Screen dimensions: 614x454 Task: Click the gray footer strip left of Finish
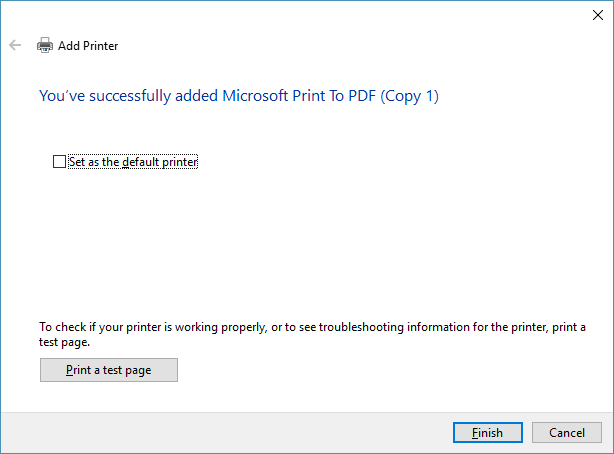[x=220, y=432]
